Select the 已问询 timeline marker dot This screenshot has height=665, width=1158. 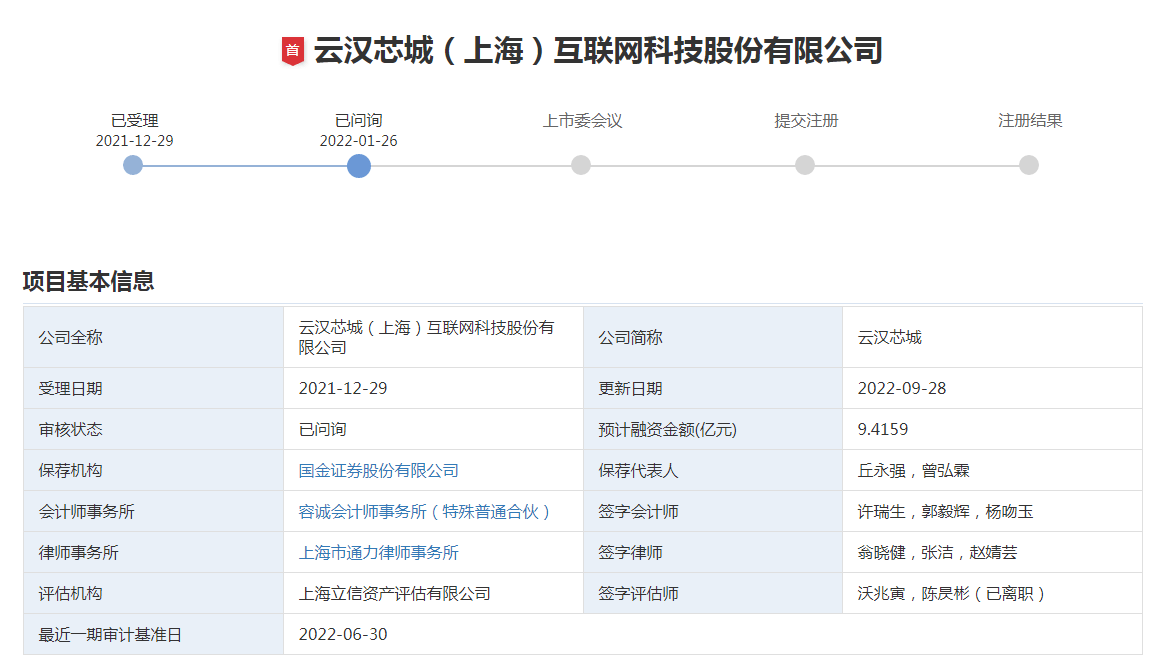click(x=359, y=166)
